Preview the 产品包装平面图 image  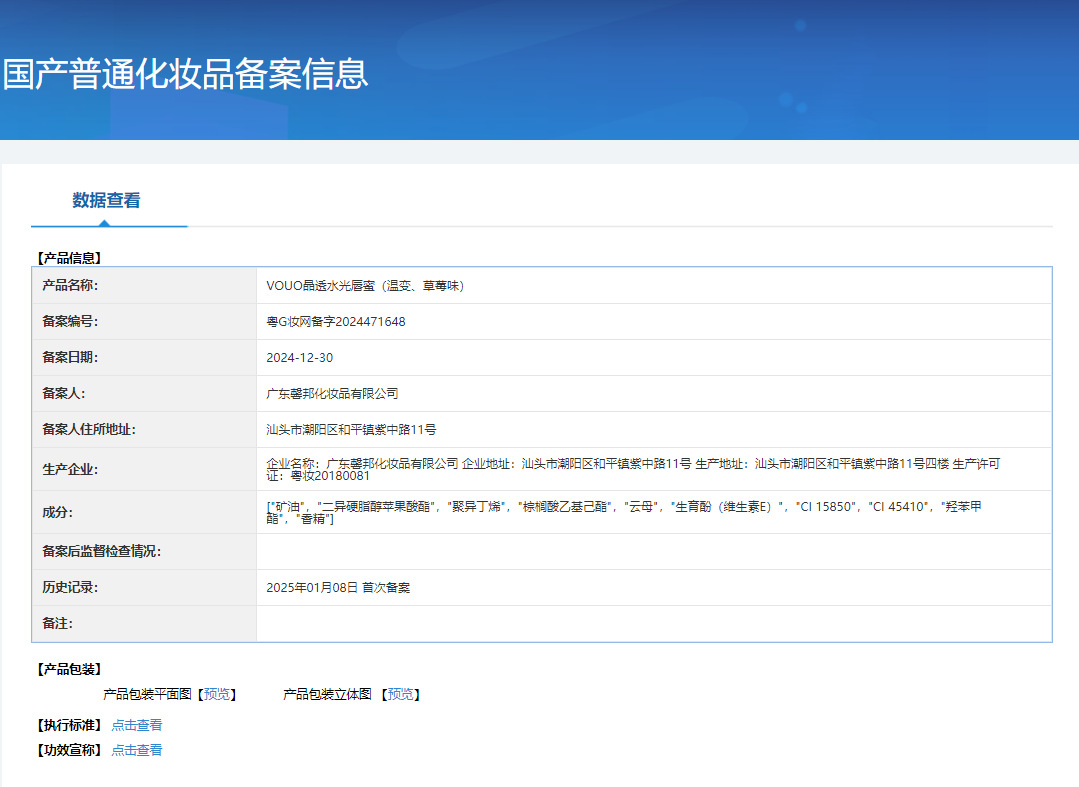pyautogui.click(x=217, y=694)
